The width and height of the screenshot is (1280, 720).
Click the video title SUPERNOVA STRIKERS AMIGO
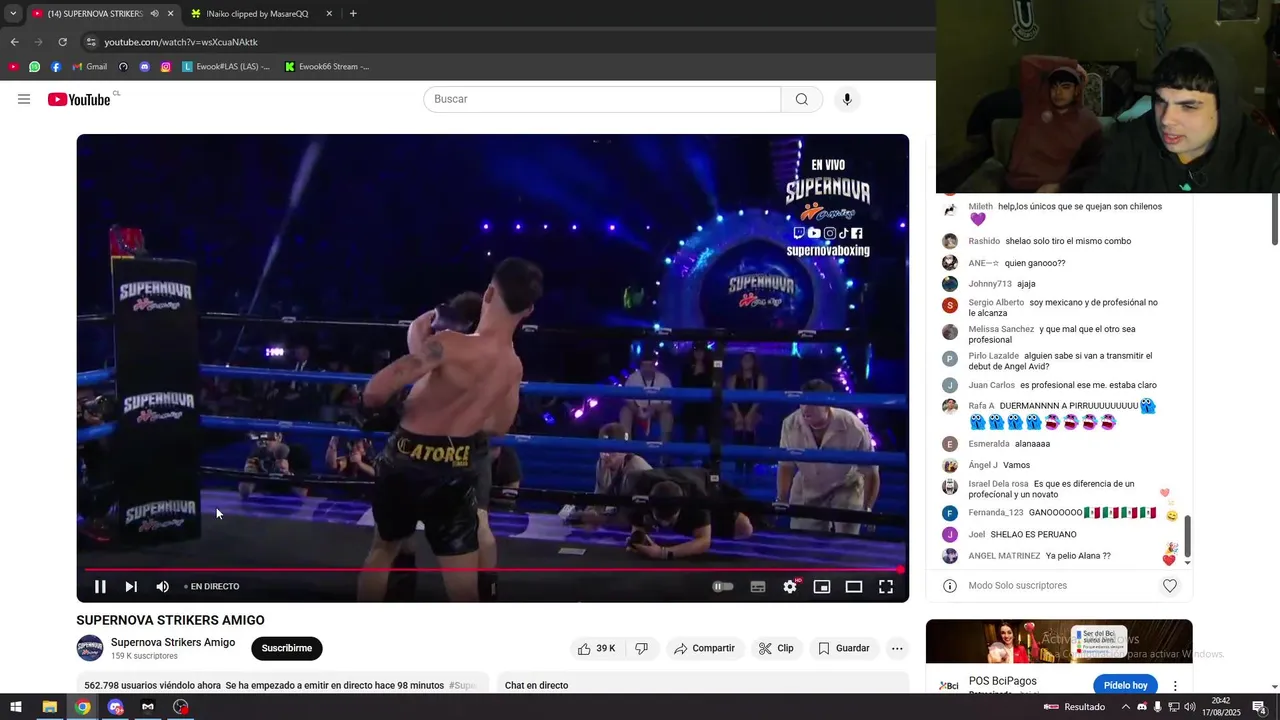point(171,620)
